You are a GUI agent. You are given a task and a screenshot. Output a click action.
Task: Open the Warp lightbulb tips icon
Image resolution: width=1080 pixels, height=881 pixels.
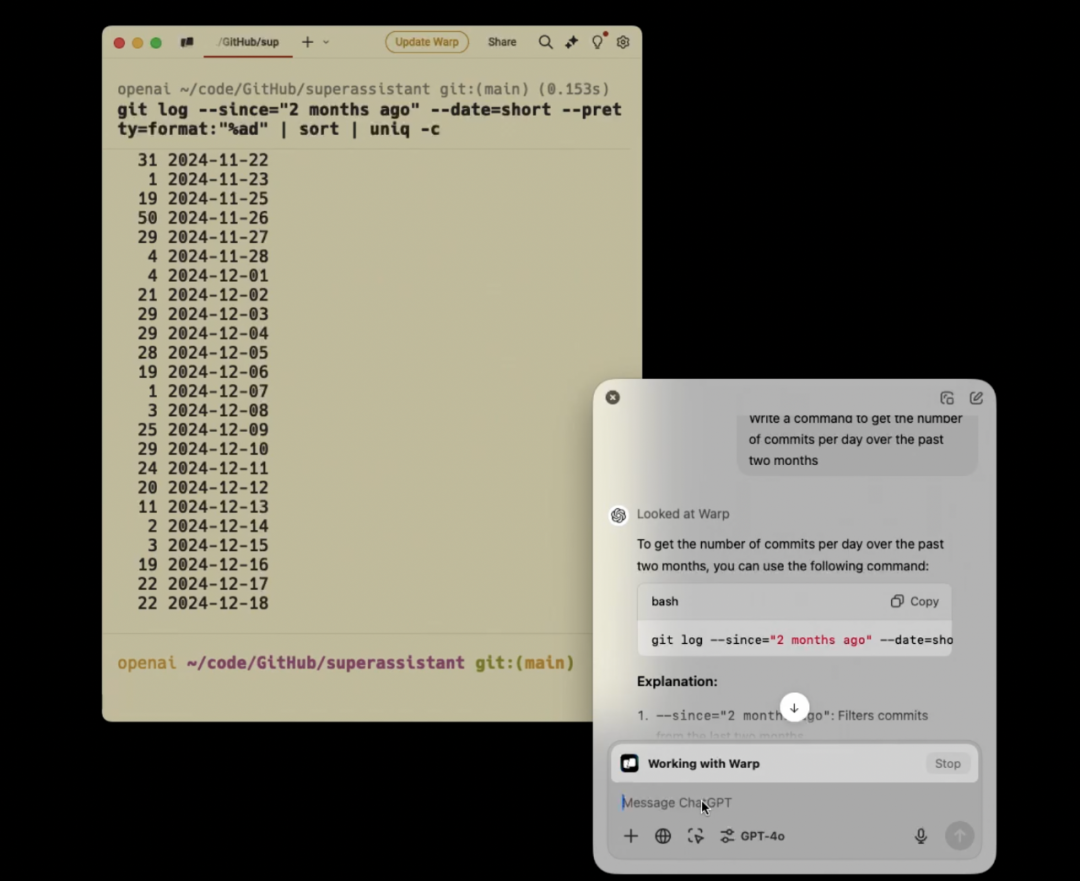coord(597,42)
